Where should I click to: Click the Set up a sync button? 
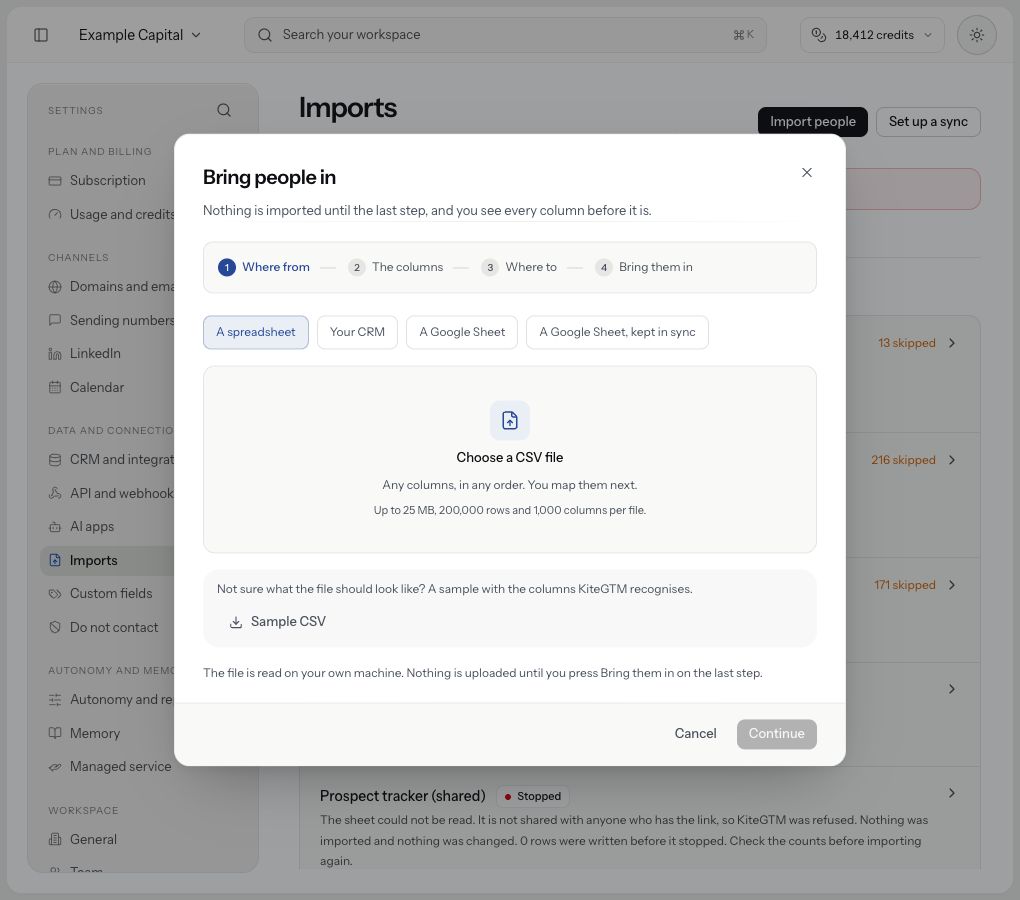click(928, 122)
